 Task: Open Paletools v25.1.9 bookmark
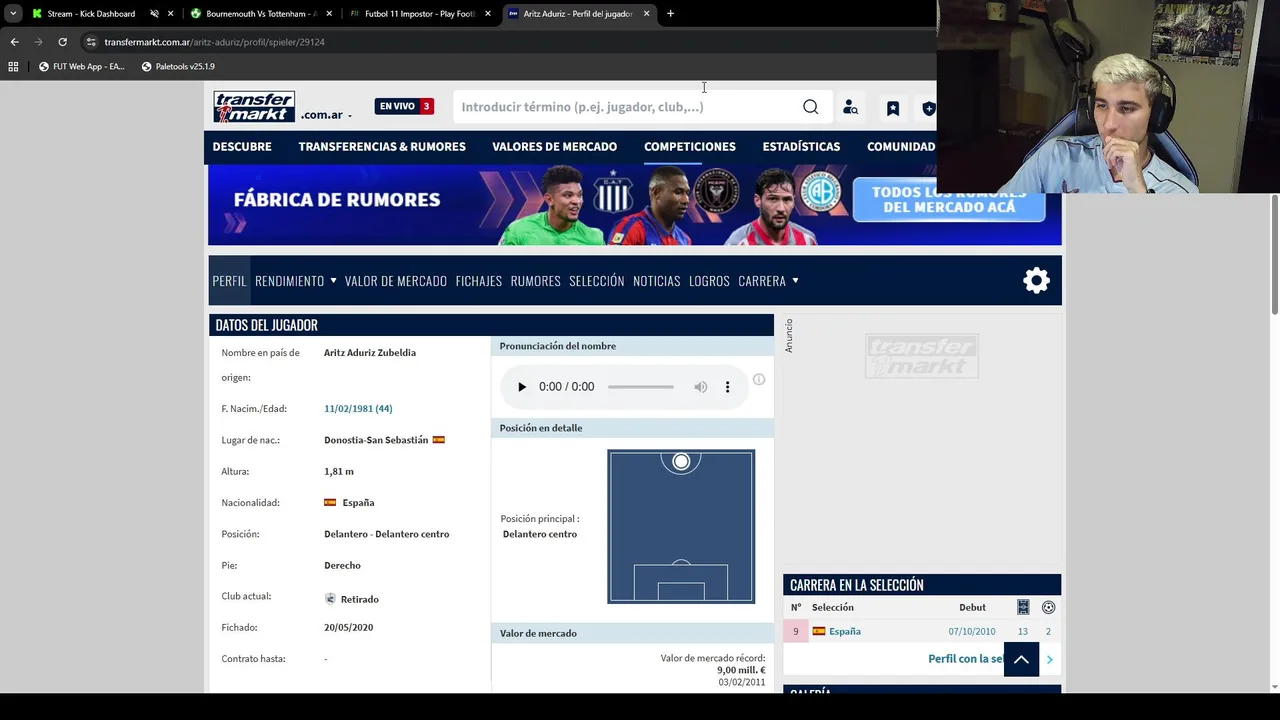point(178,67)
